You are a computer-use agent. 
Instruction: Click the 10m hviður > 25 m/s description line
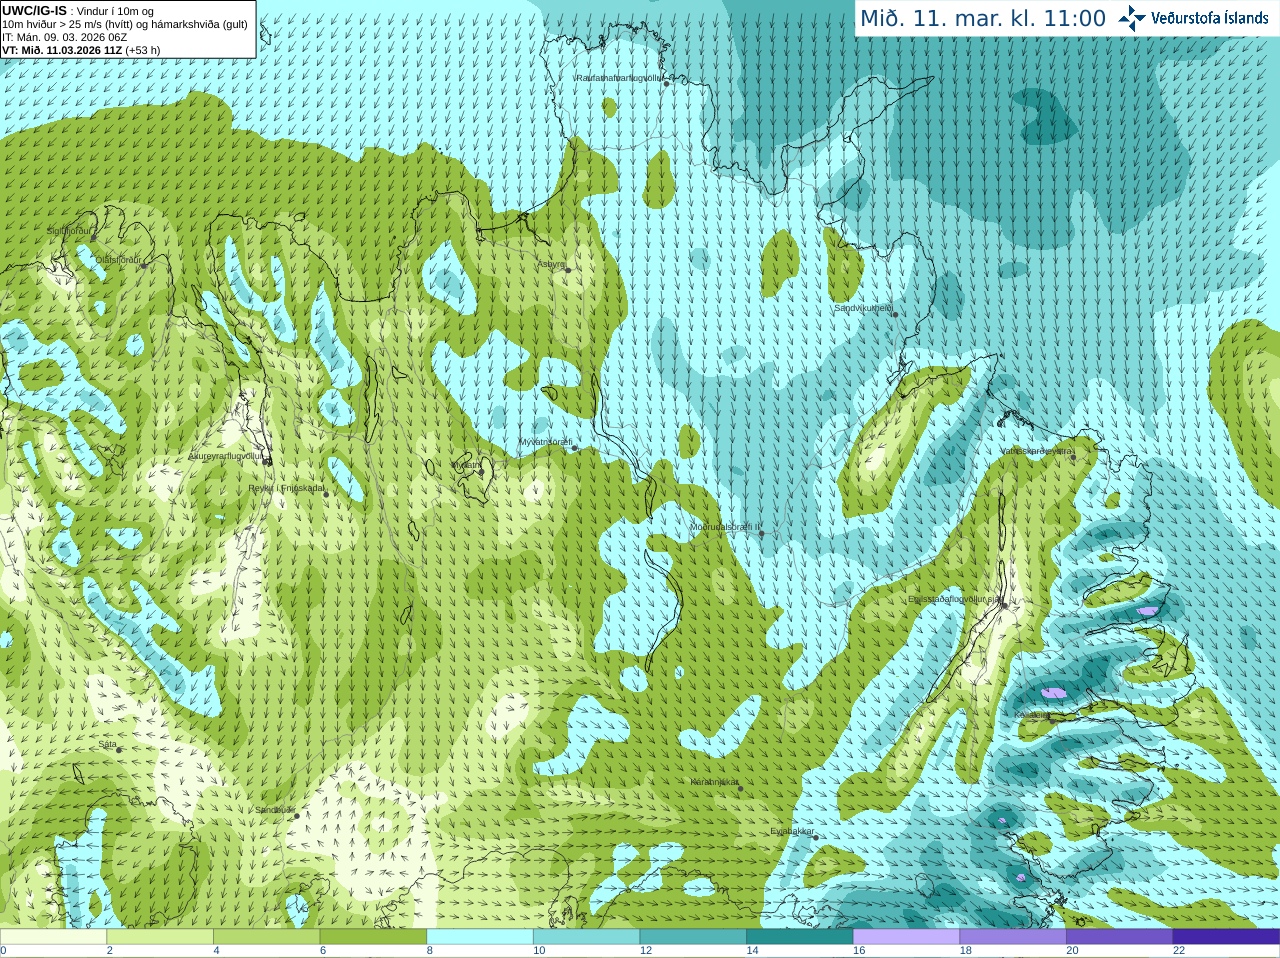[125, 24]
